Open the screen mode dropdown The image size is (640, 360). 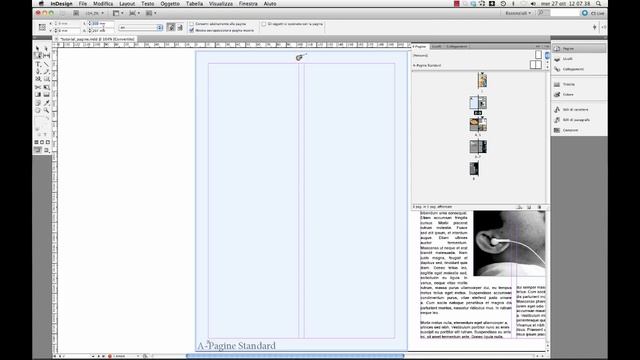click(x=134, y=13)
